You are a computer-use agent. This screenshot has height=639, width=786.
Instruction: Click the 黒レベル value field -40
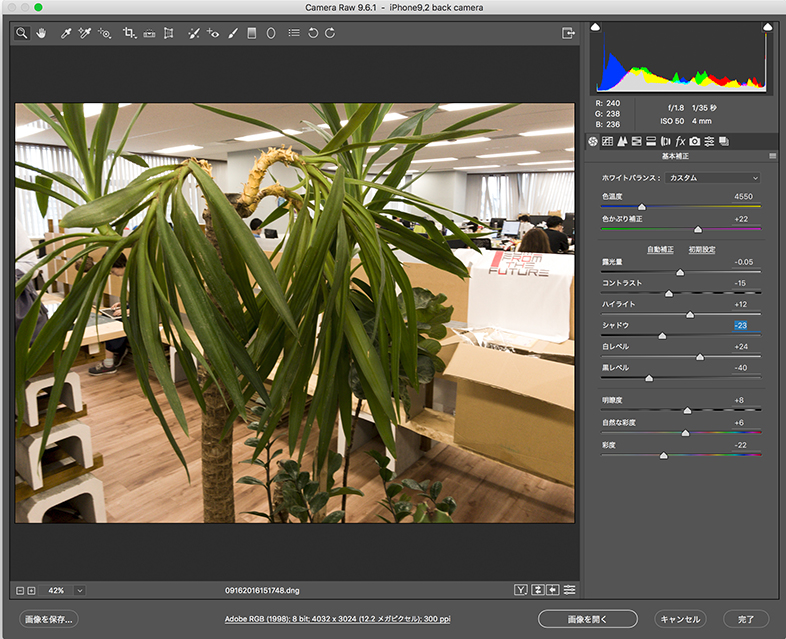click(x=741, y=368)
